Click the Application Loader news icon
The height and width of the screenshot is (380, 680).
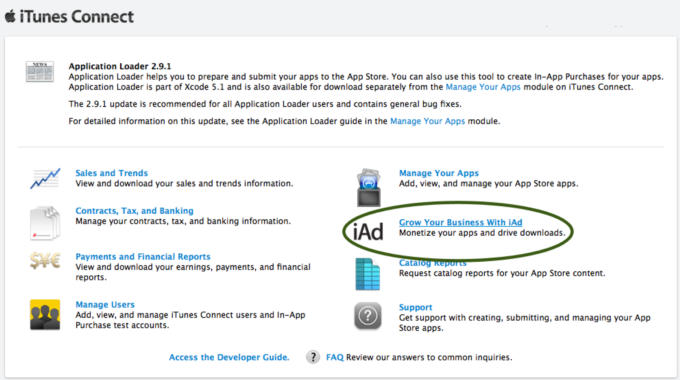[x=40, y=72]
